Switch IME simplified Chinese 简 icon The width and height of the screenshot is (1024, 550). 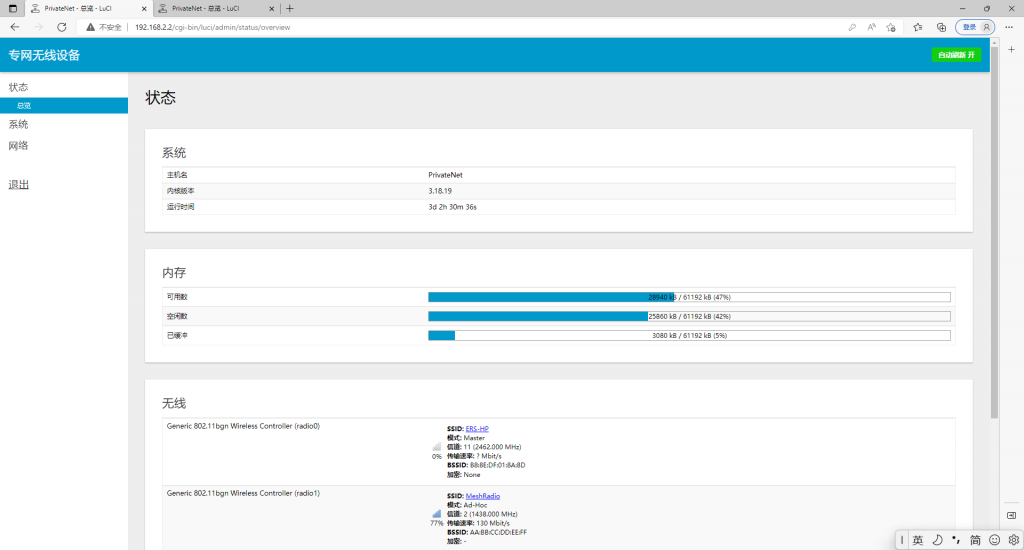coord(975,540)
